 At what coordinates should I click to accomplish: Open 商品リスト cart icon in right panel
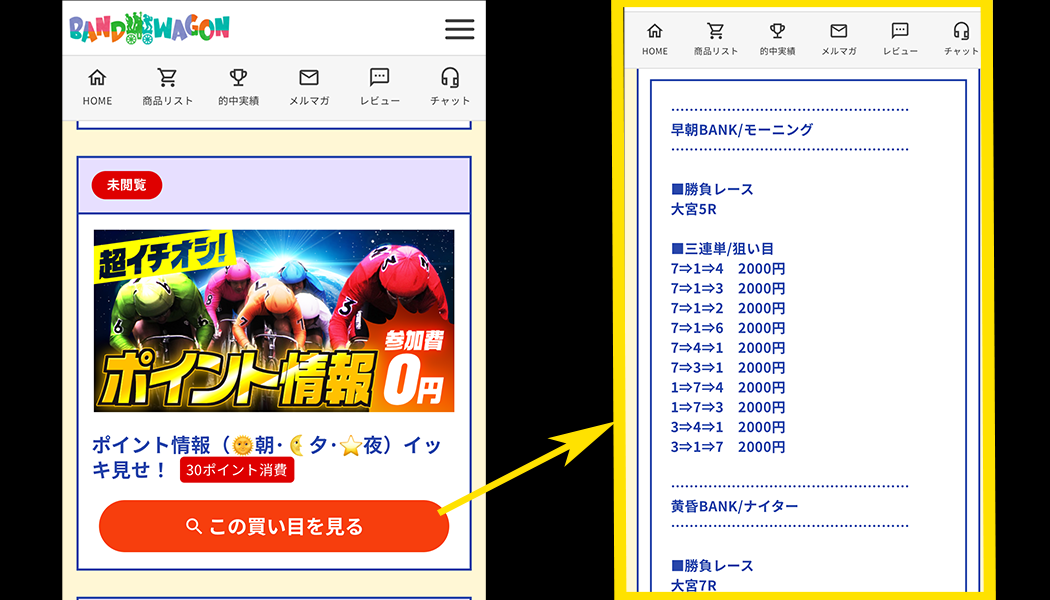pos(716,31)
